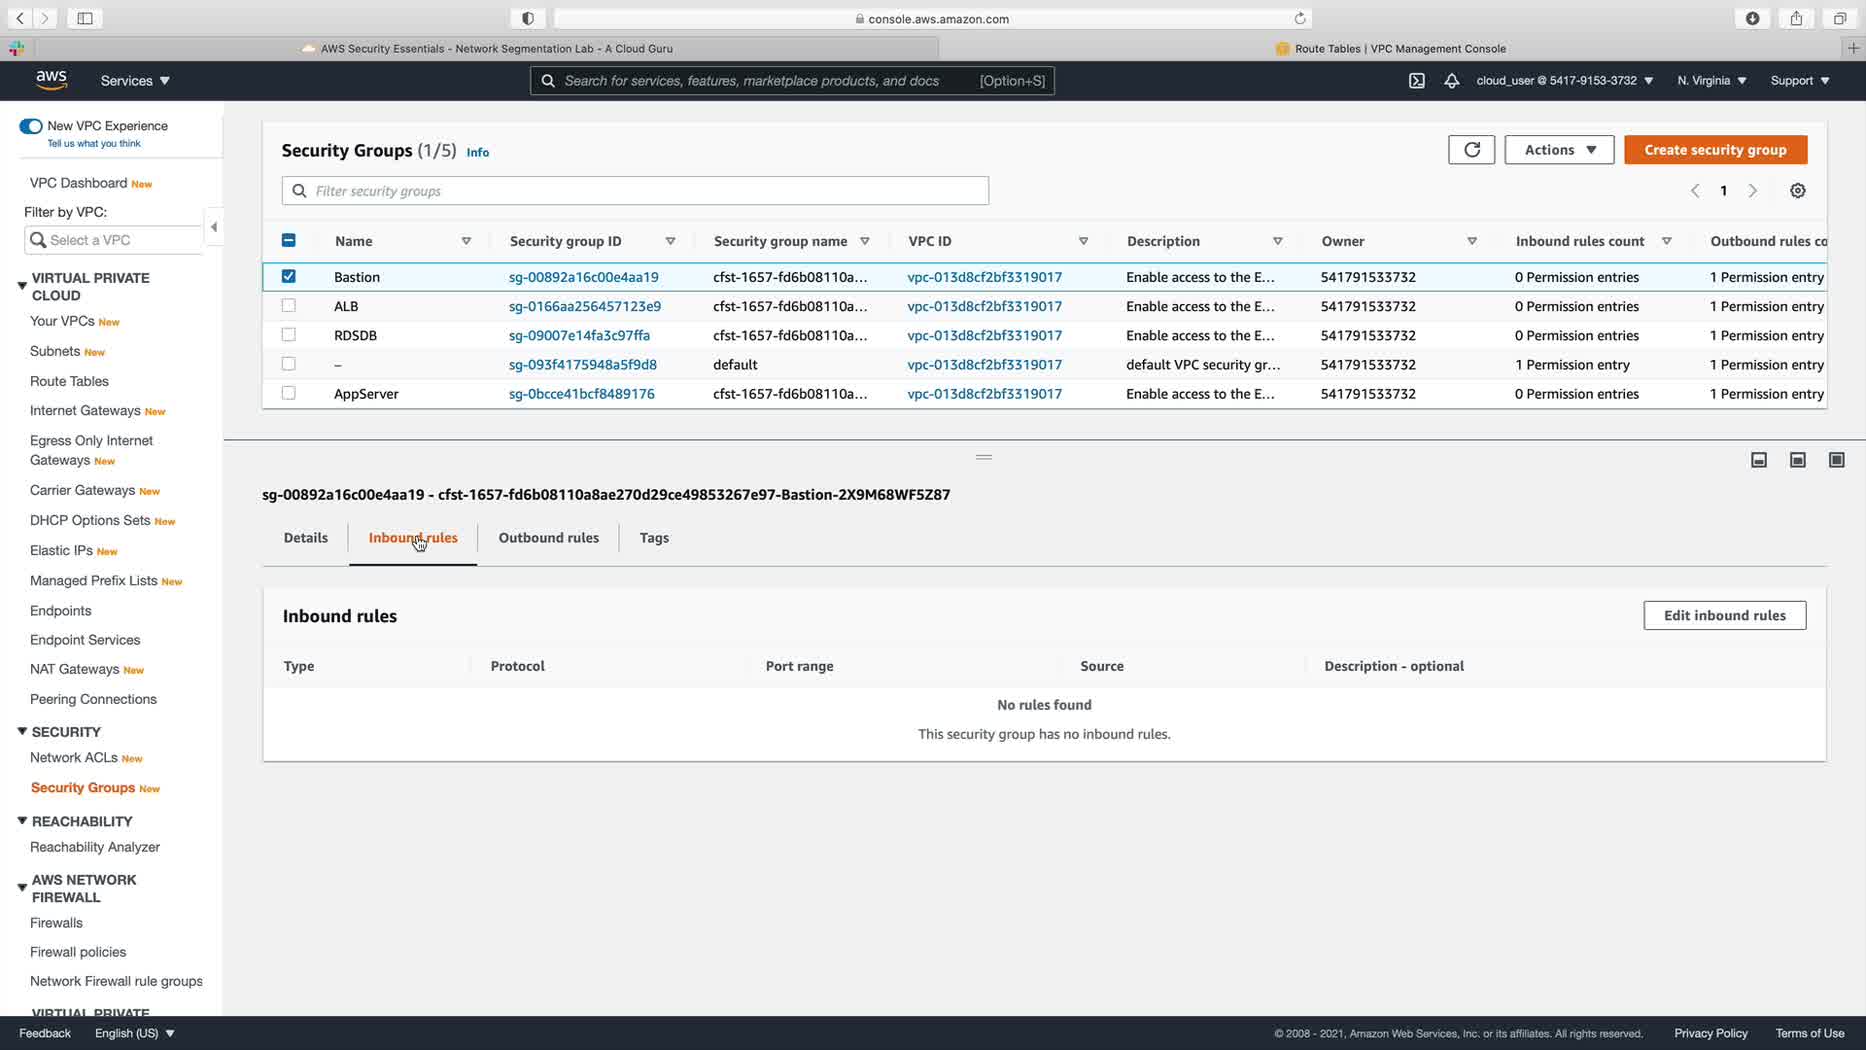Set the split panel to its smallest layout
This screenshot has width=1866, height=1050.
pos(1759,460)
